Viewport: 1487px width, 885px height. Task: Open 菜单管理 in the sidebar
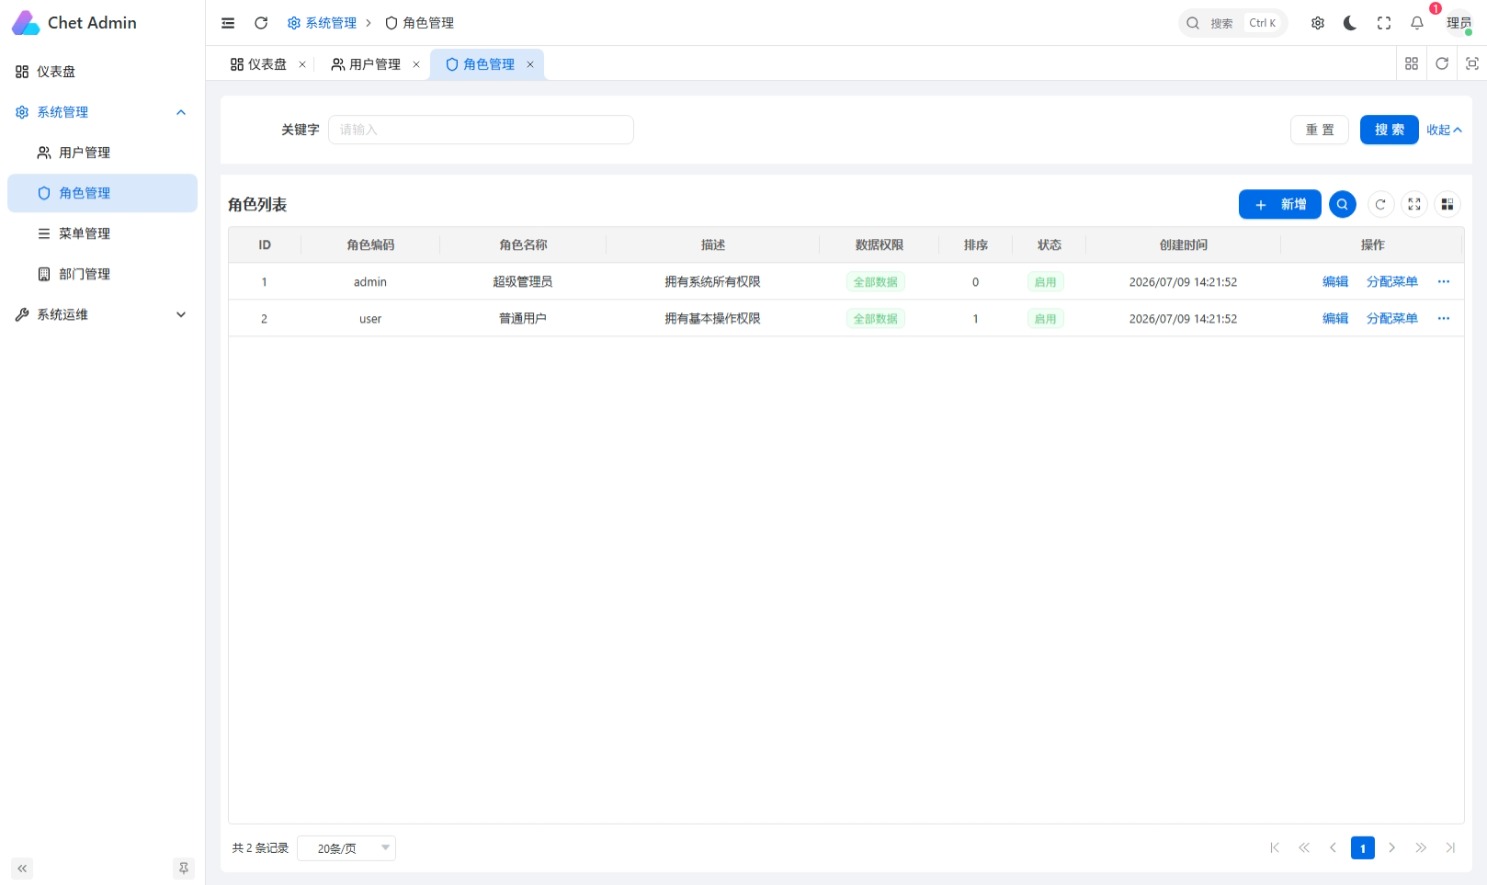pyautogui.click(x=102, y=233)
